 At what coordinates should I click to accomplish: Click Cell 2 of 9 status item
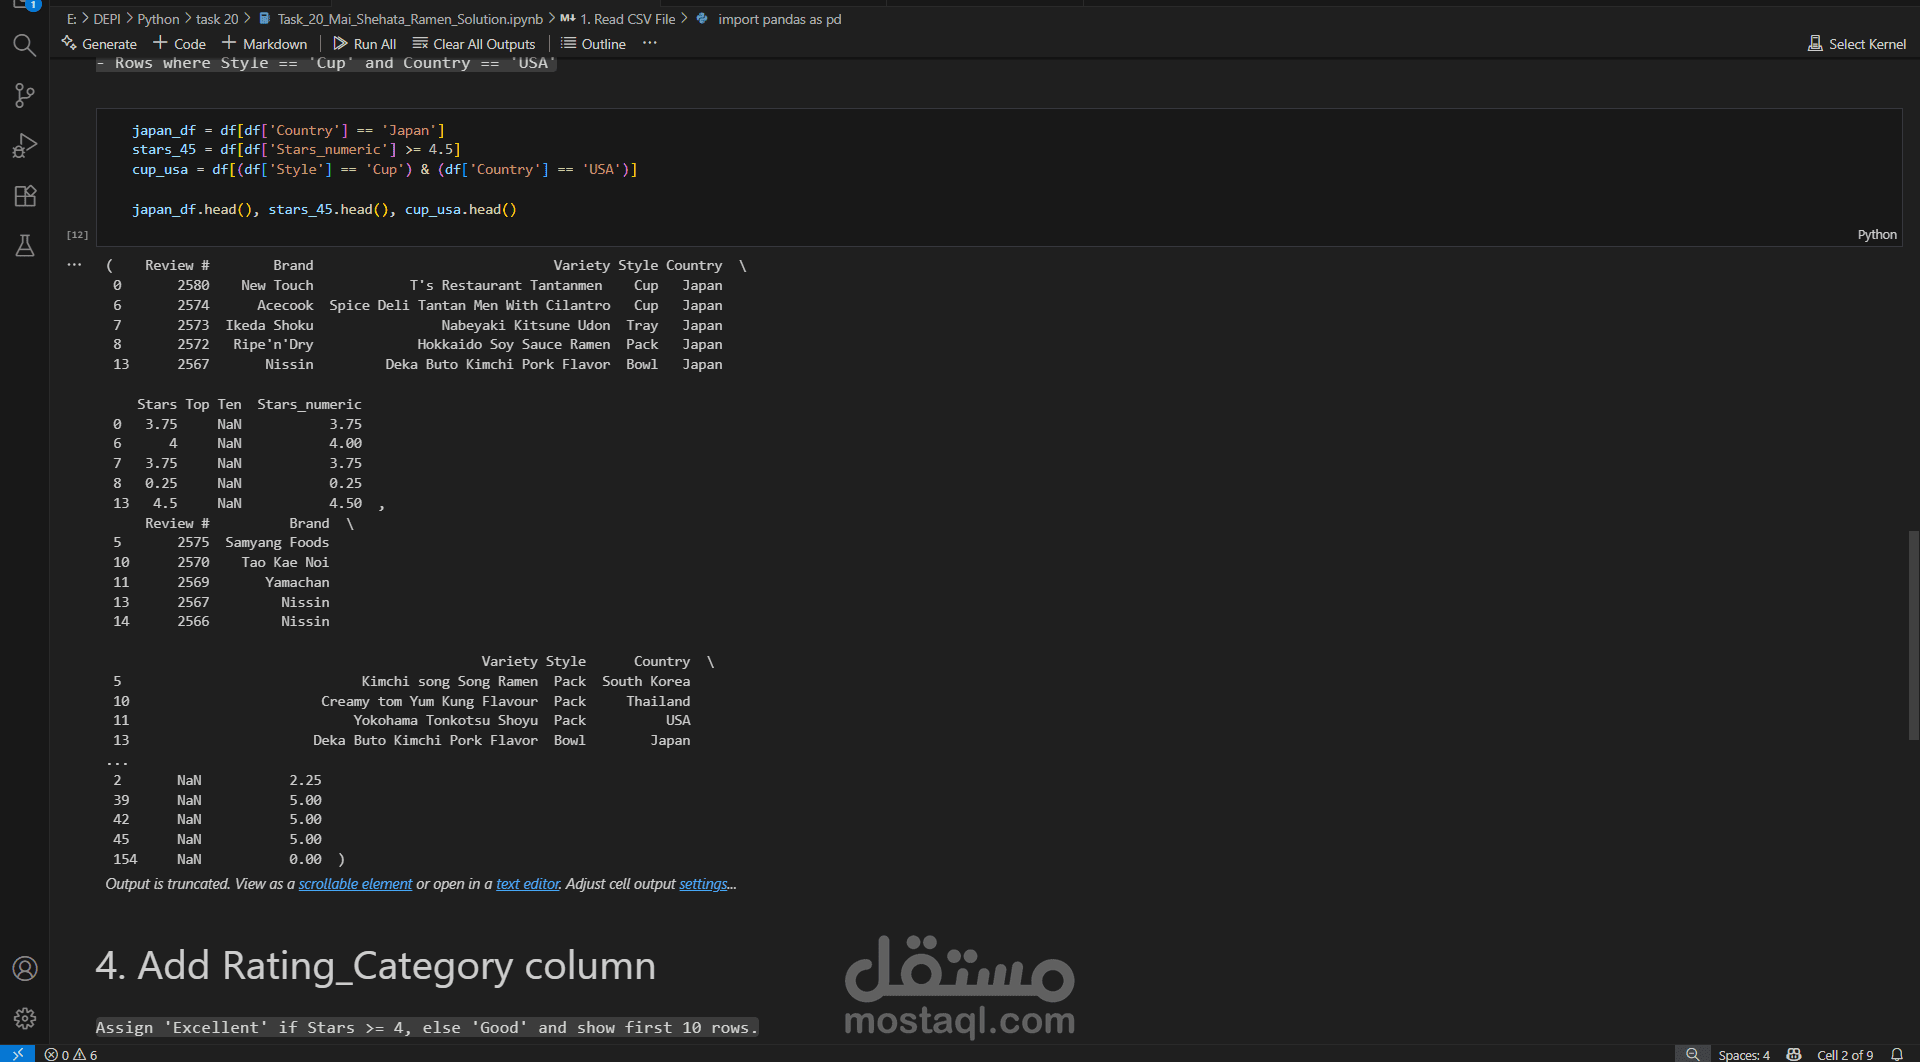[1845, 1054]
